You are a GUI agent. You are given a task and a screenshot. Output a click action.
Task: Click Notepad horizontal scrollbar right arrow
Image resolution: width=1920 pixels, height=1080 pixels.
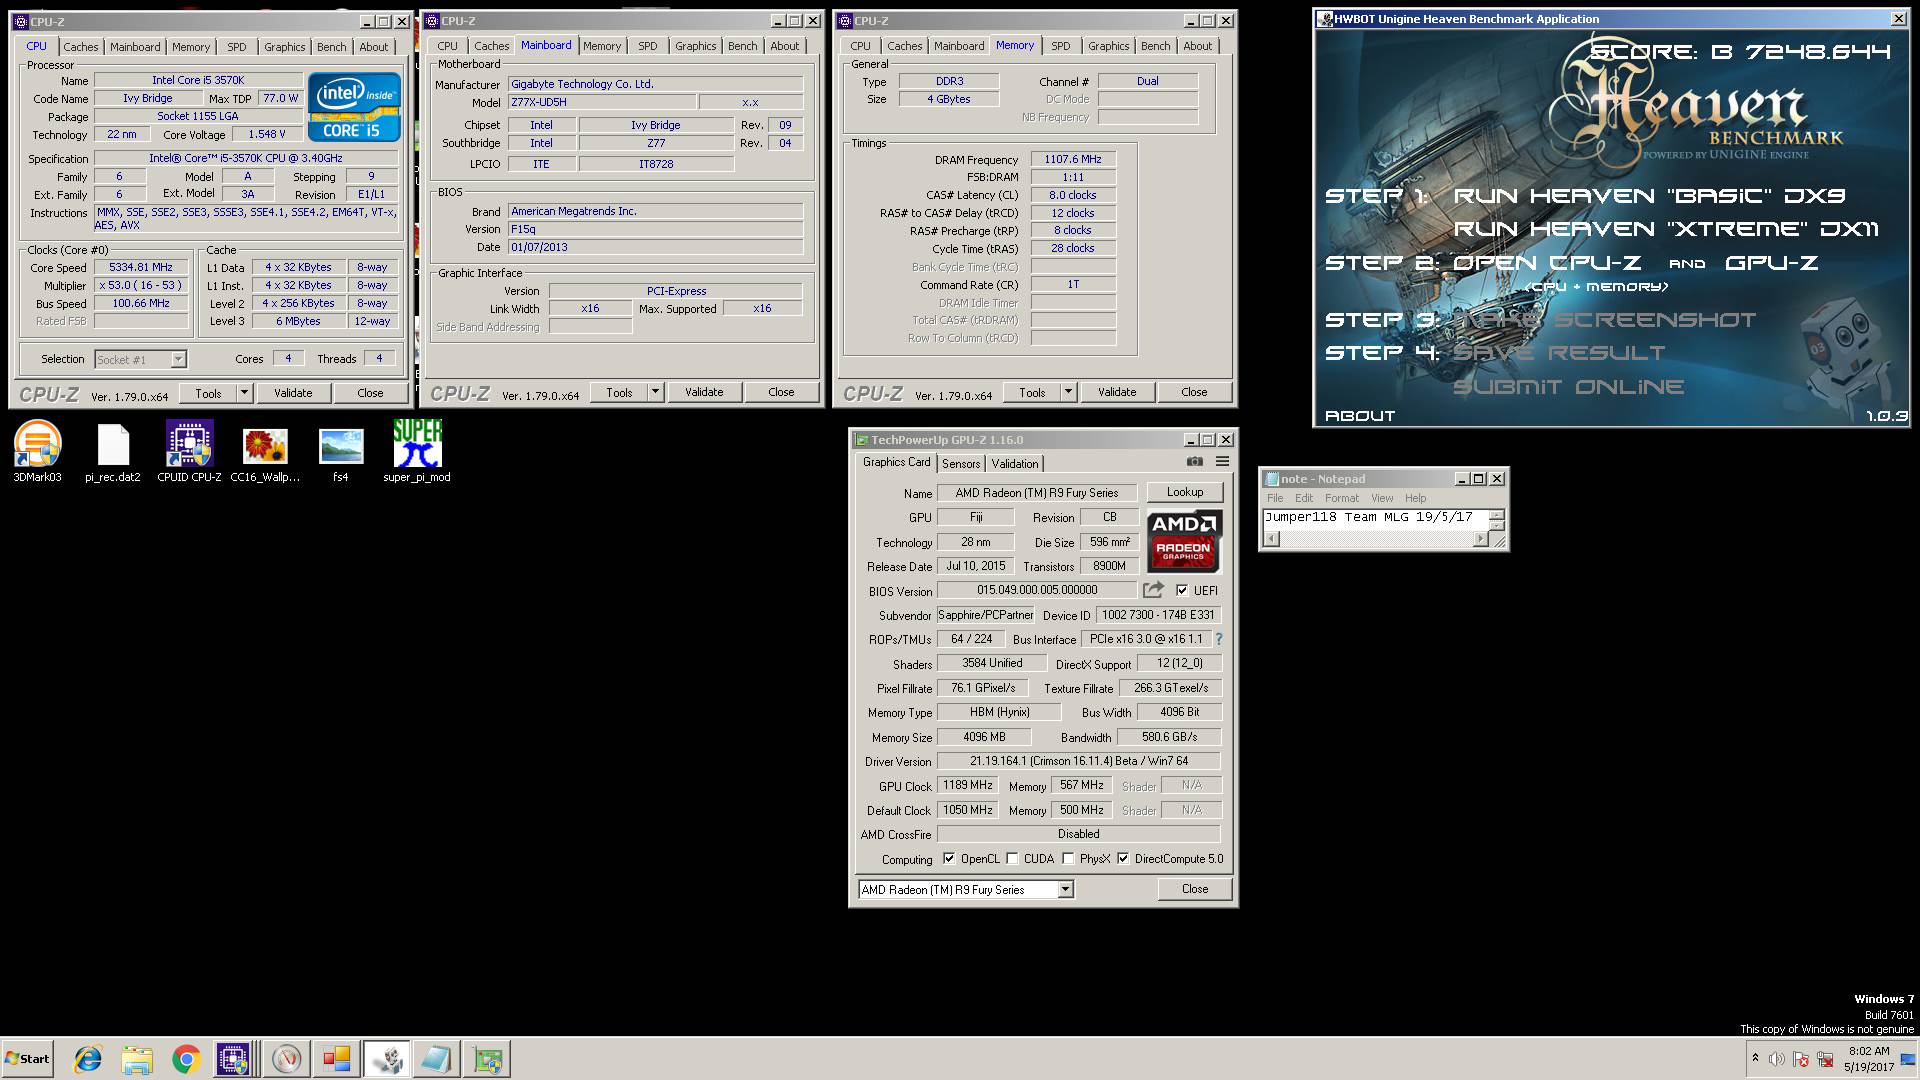[1481, 539]
